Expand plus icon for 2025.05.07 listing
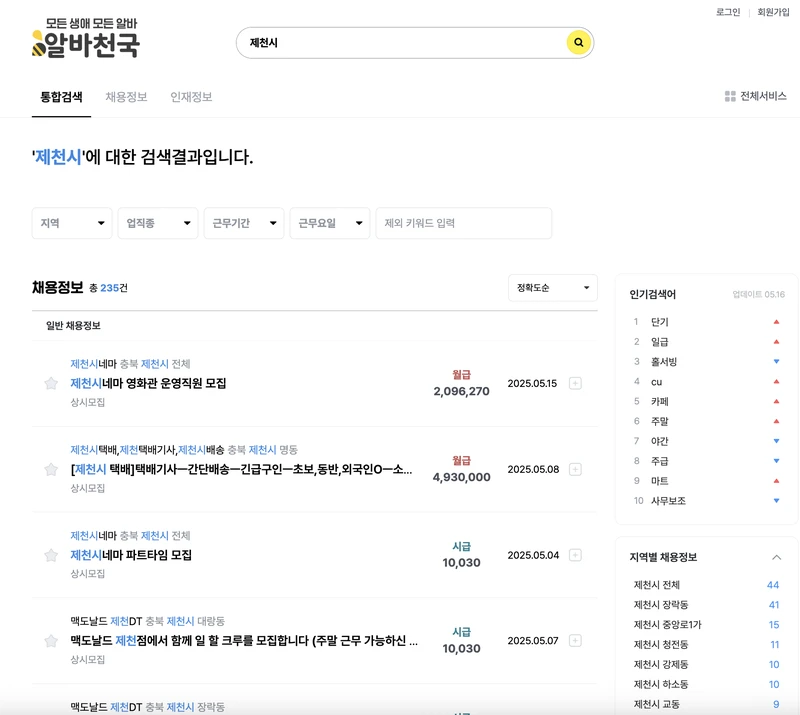Viewport: 800px width, 715px height. (x=575, y=640)
